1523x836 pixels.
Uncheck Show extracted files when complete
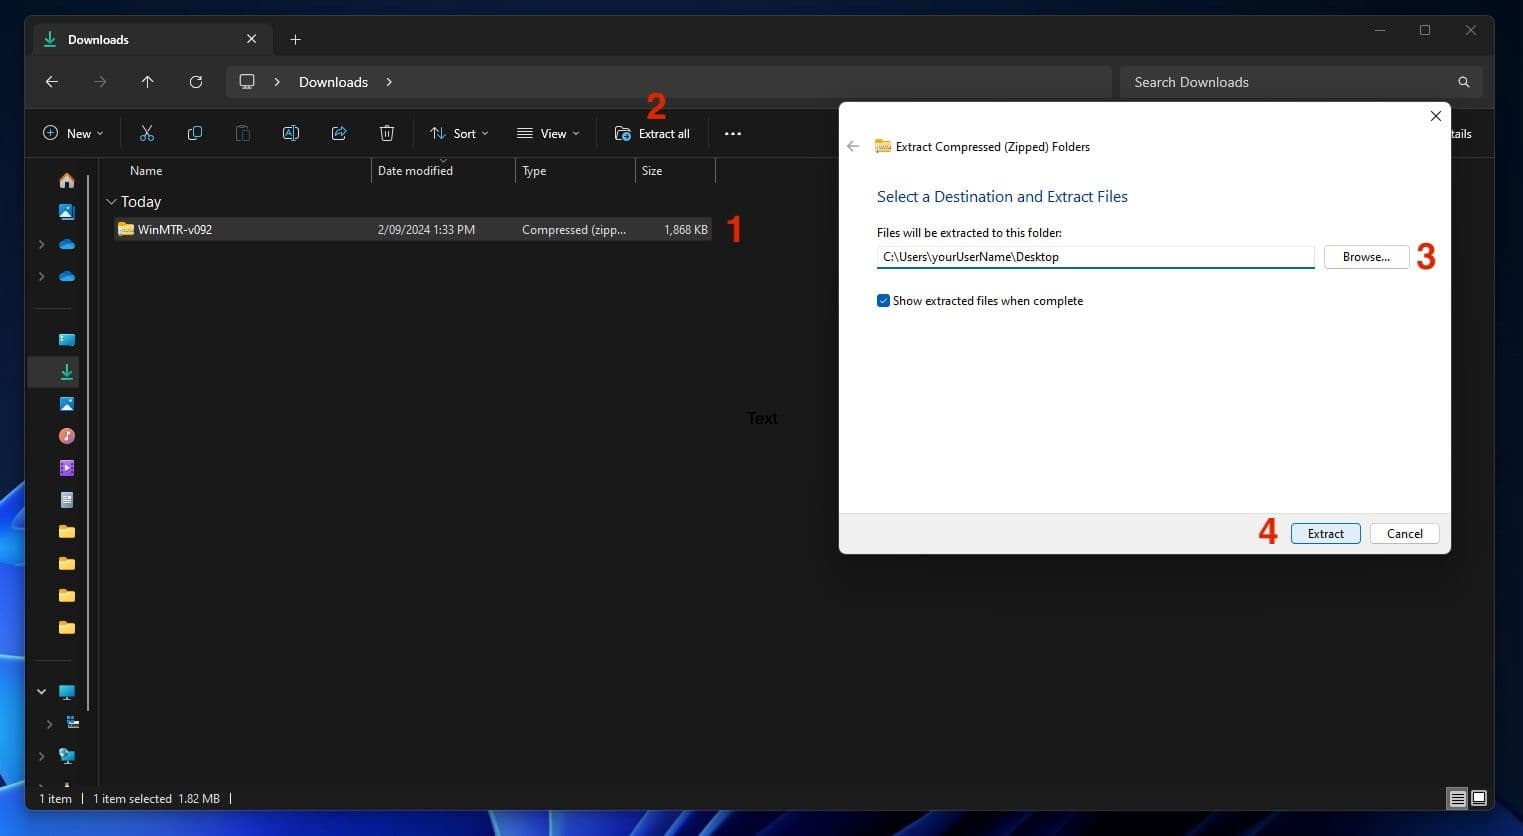pos(883,300)
